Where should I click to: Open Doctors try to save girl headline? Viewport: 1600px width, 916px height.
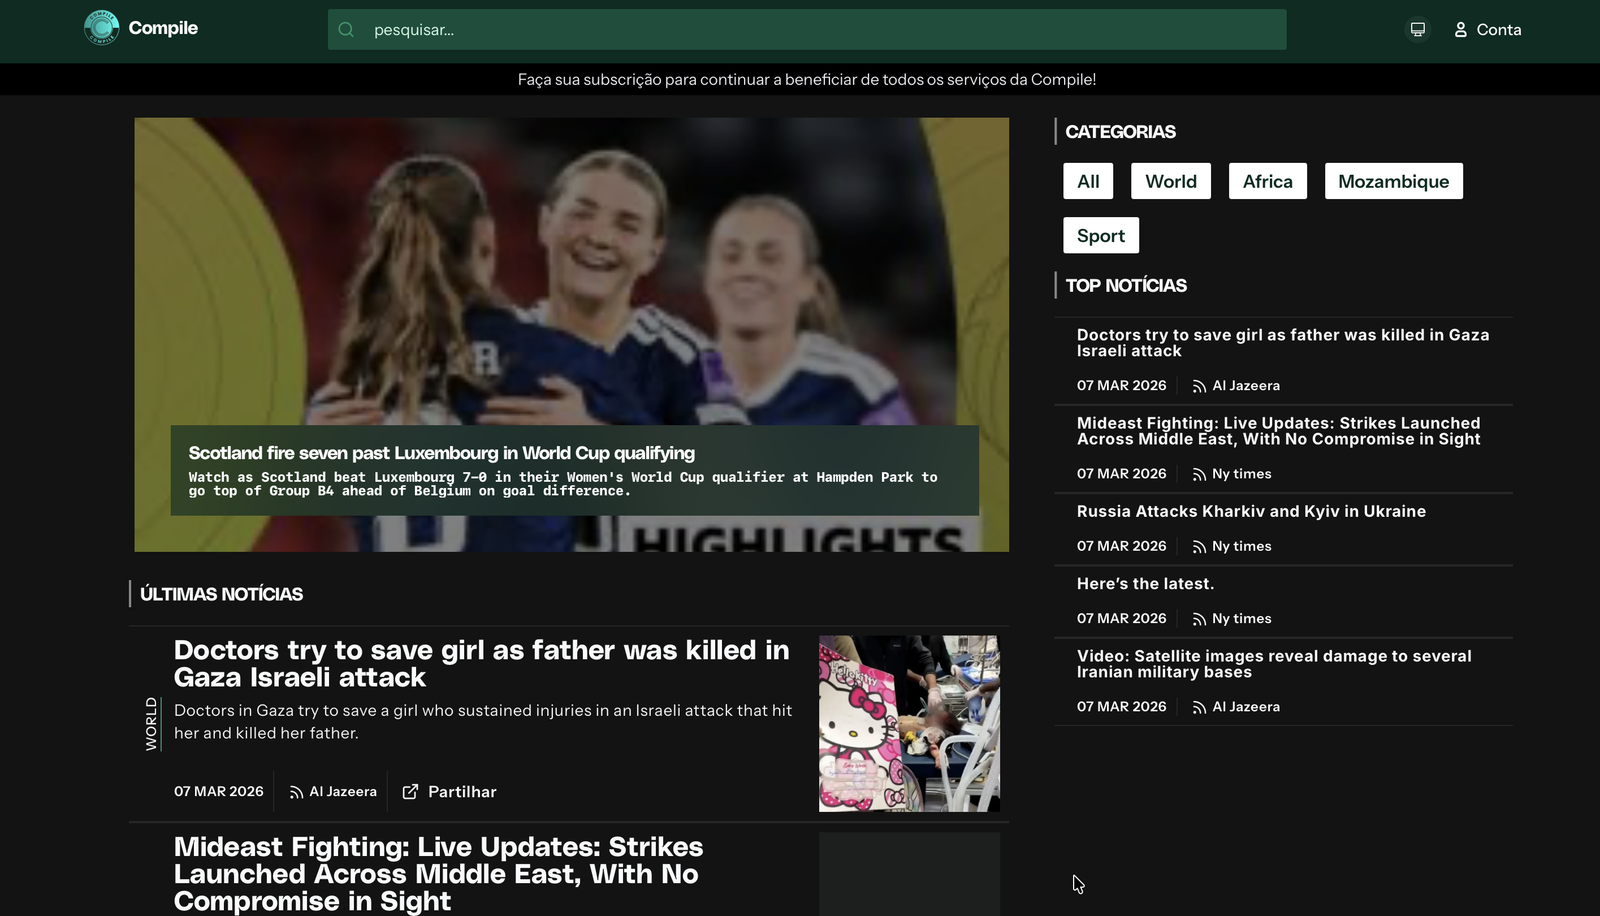point(481,663)
